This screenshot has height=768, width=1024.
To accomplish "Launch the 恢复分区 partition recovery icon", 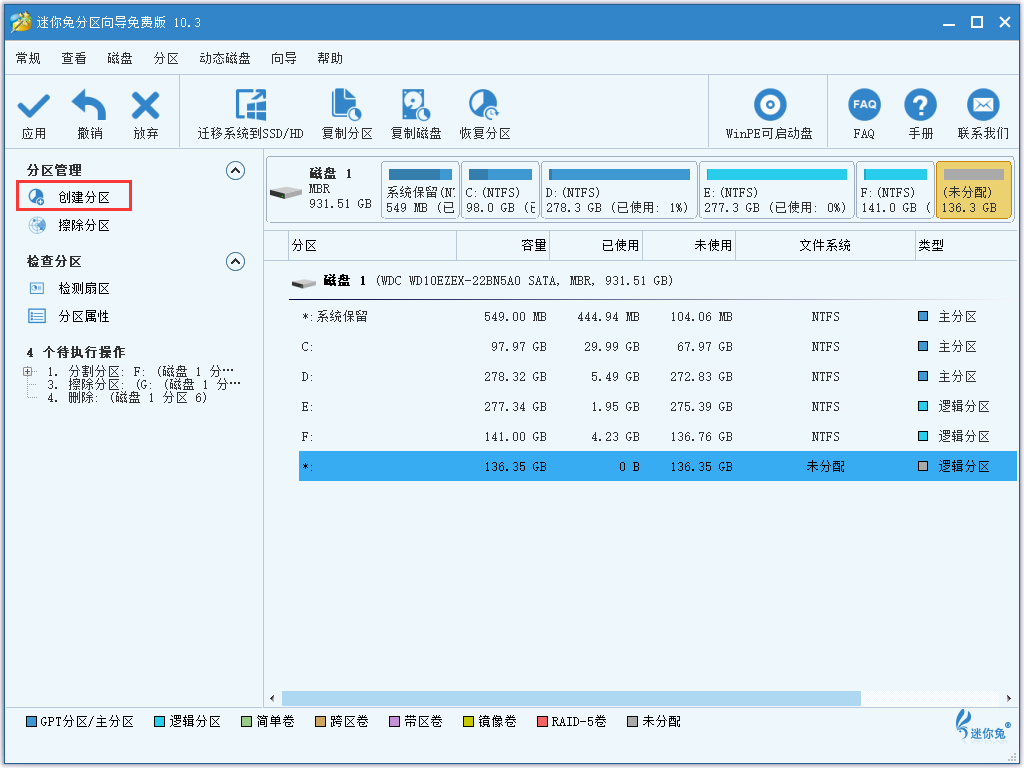I will [x=484, y=105].
